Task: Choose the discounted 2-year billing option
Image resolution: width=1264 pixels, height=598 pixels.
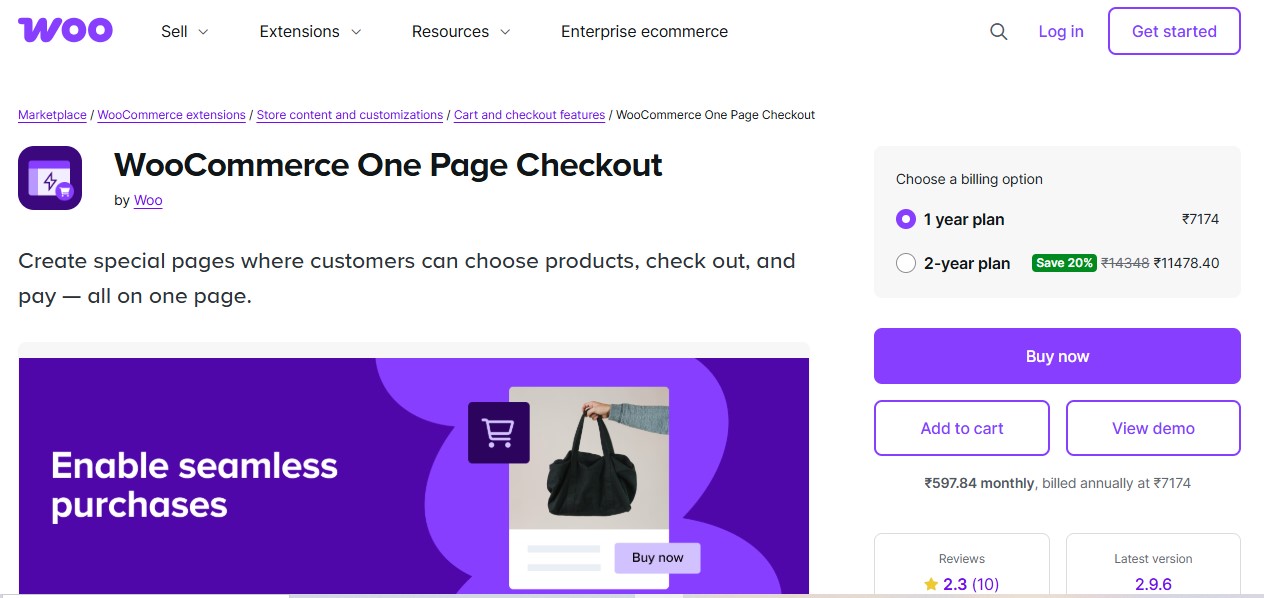Action: coord(906,263)
